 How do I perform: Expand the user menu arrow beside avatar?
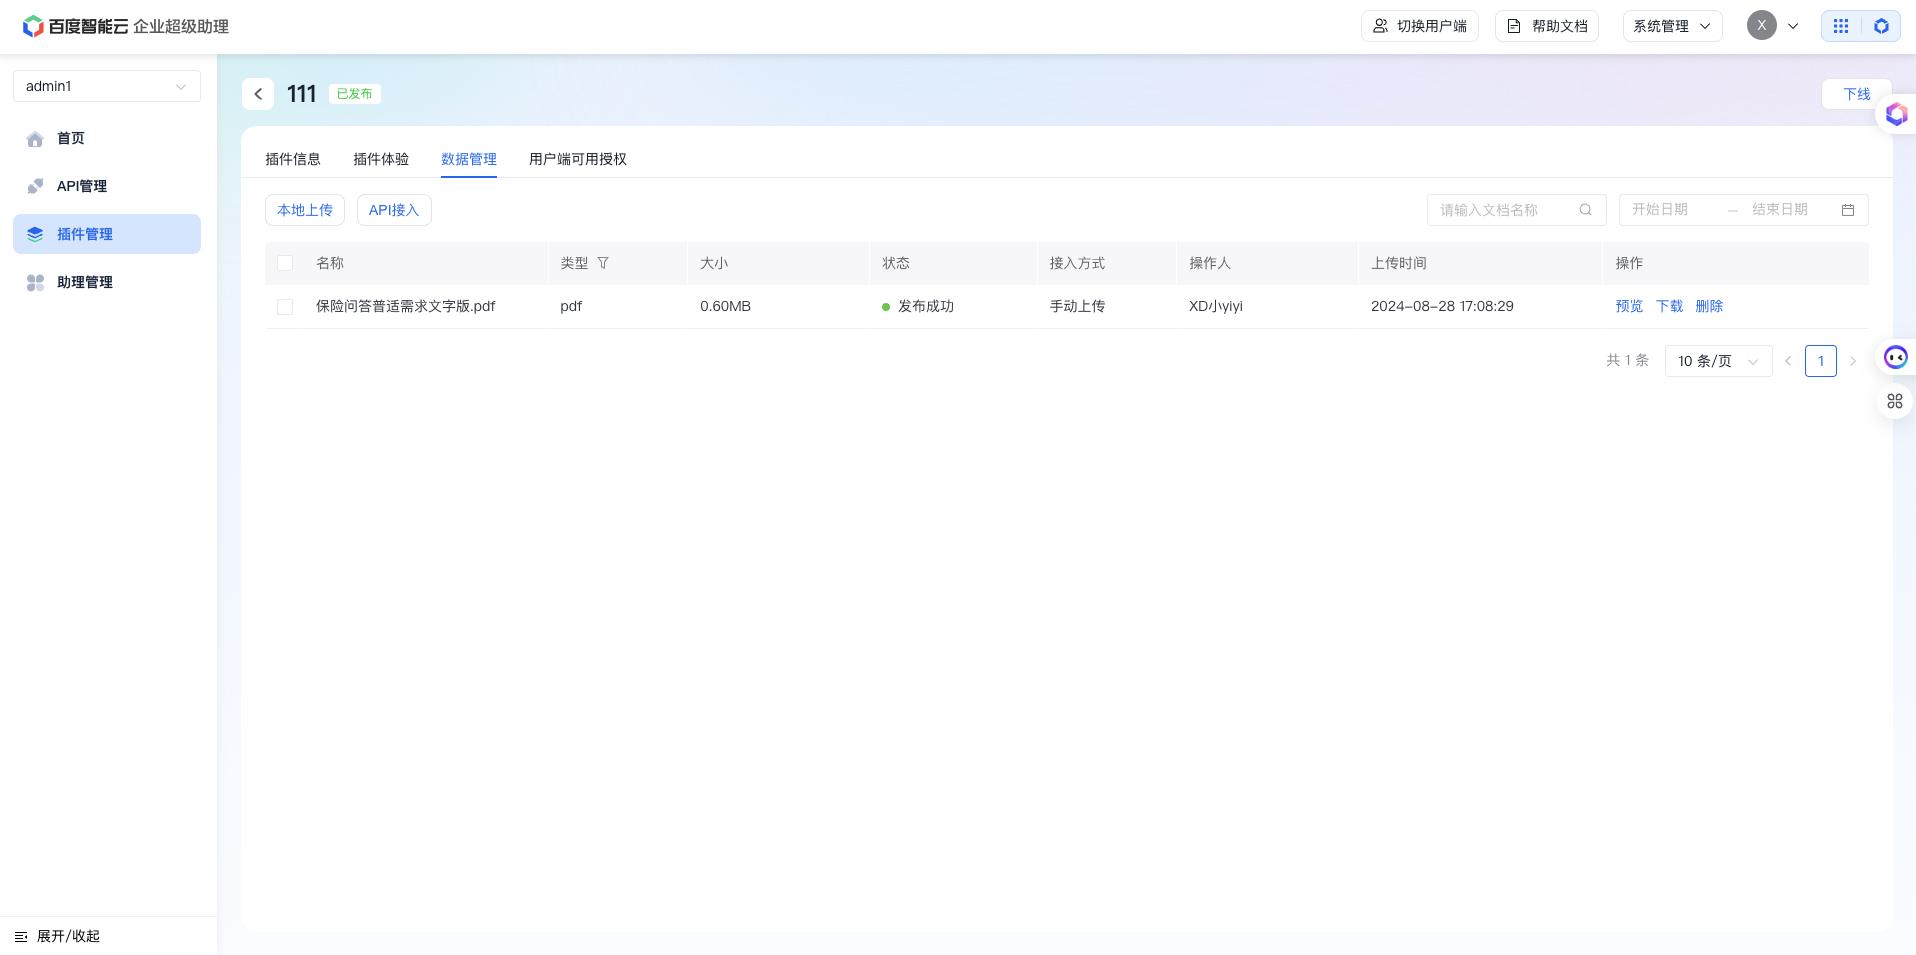click(1793, 26)
